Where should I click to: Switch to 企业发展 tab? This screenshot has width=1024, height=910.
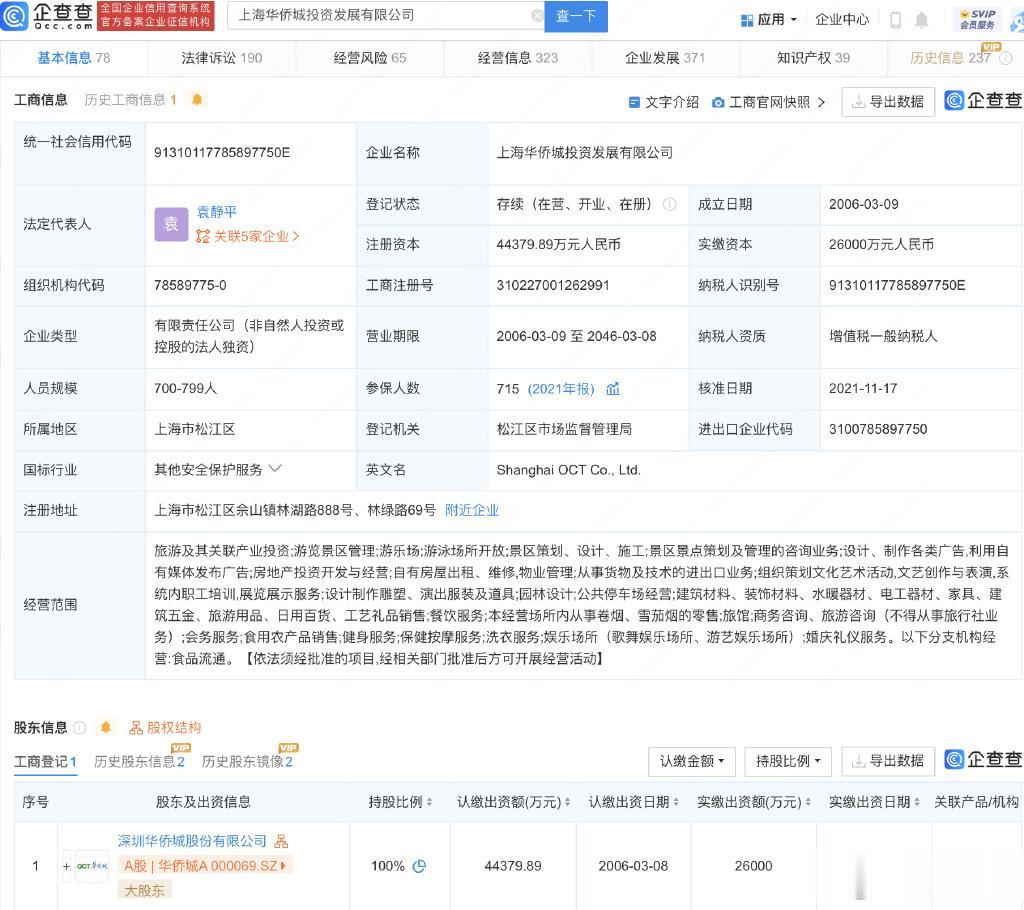coord(665,58)
